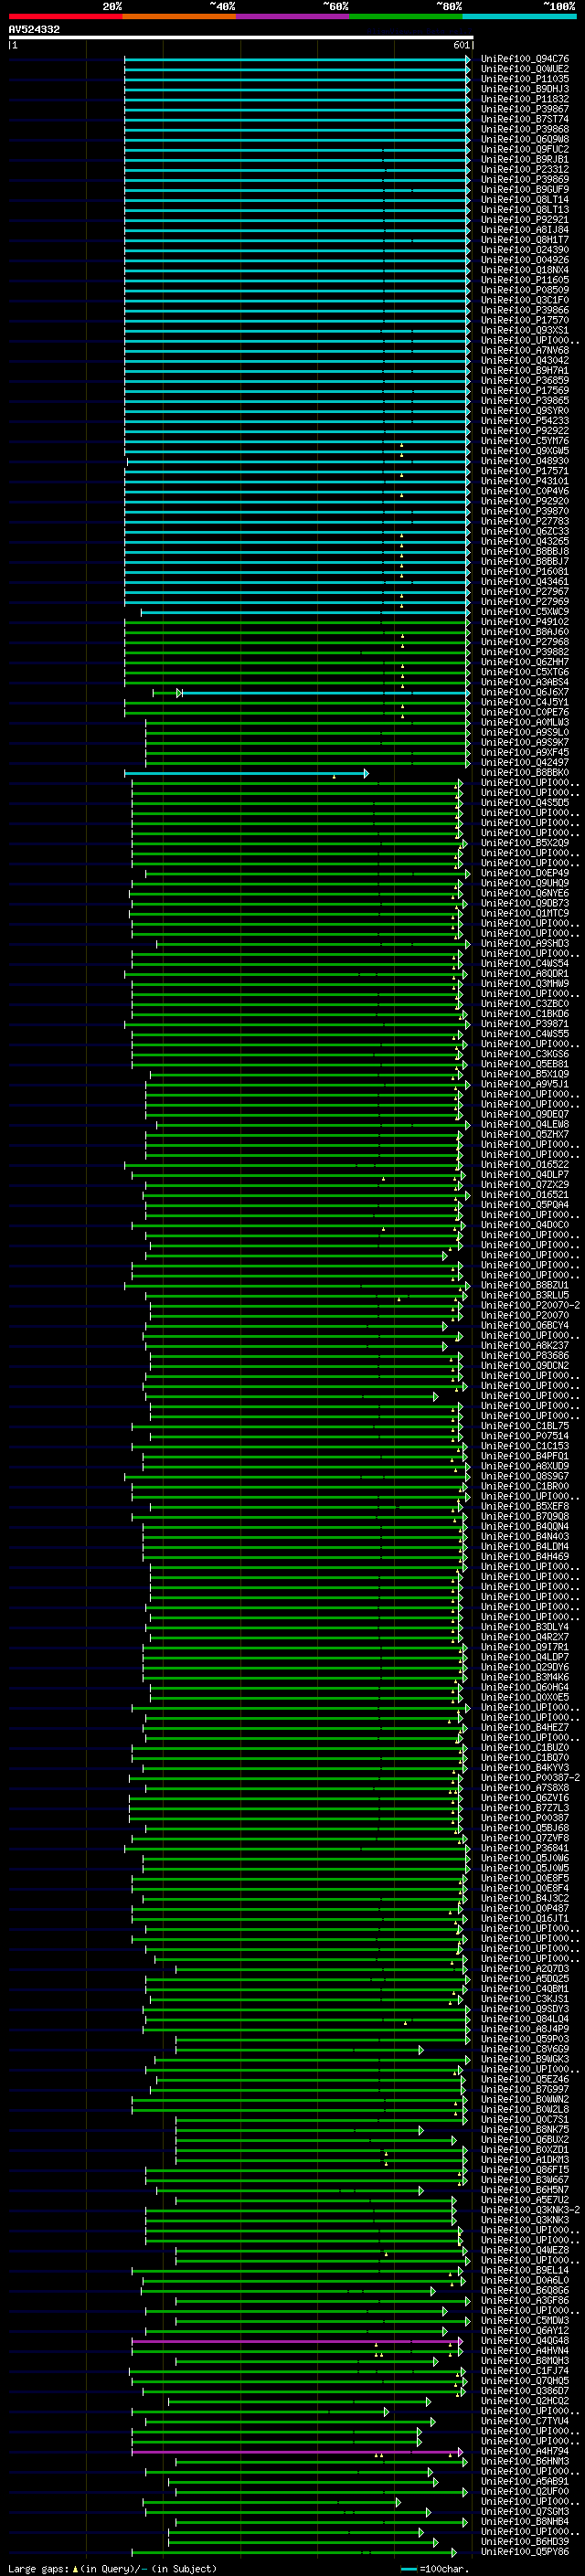Select hit UniRef100_Q6ZC33
585x2576 pixels.
click(525, 531)
